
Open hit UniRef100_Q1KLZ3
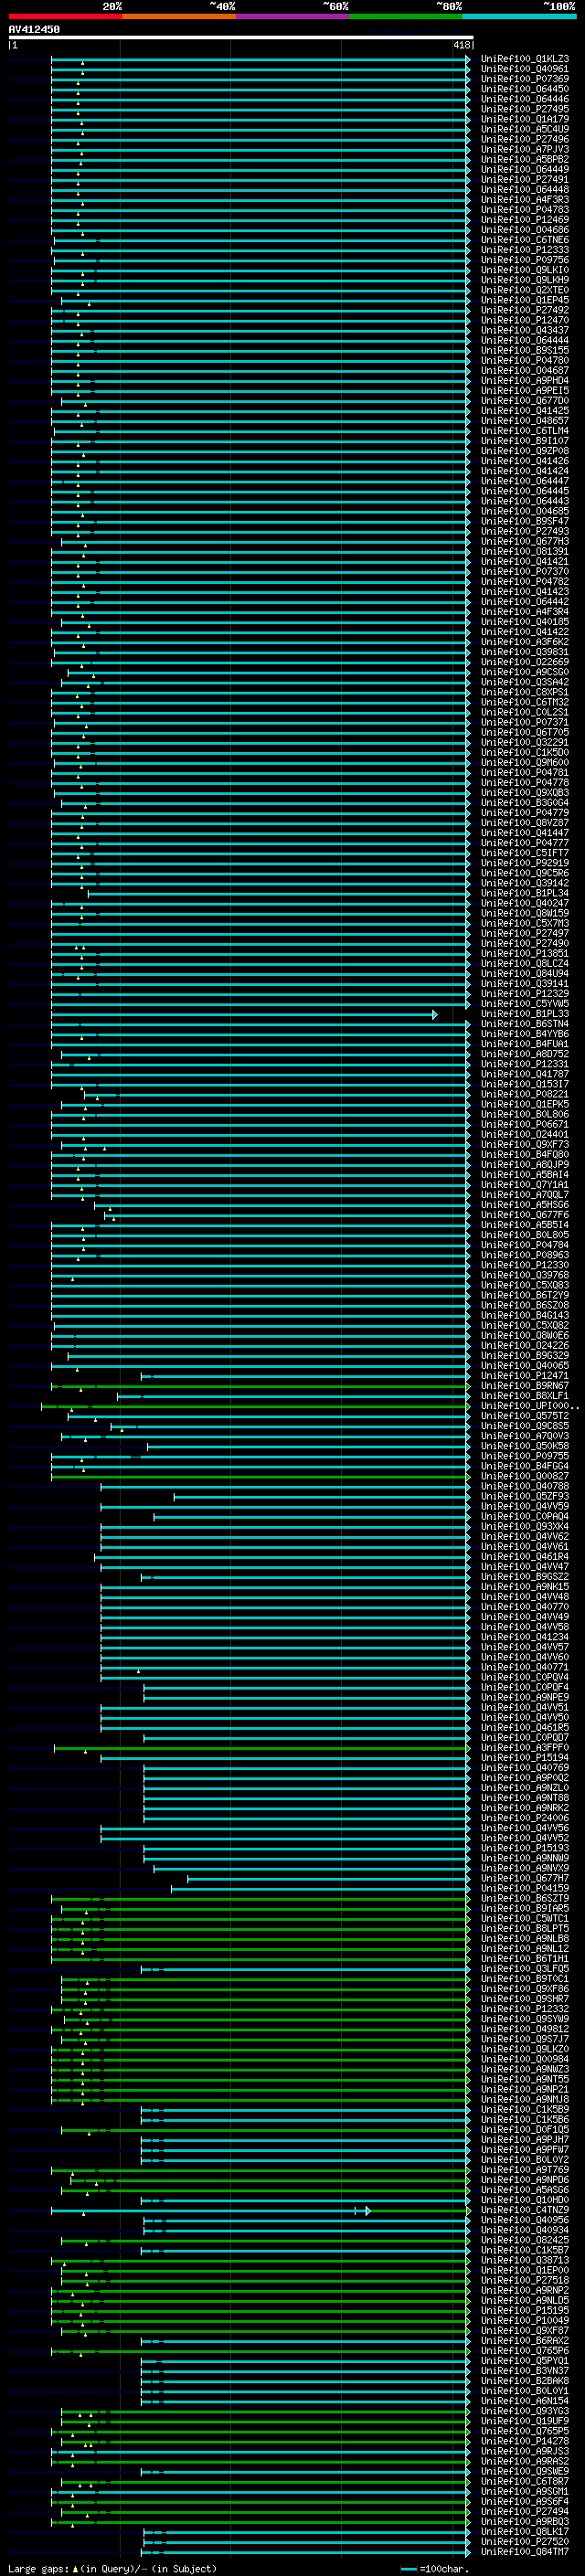(x=525, y=59)
